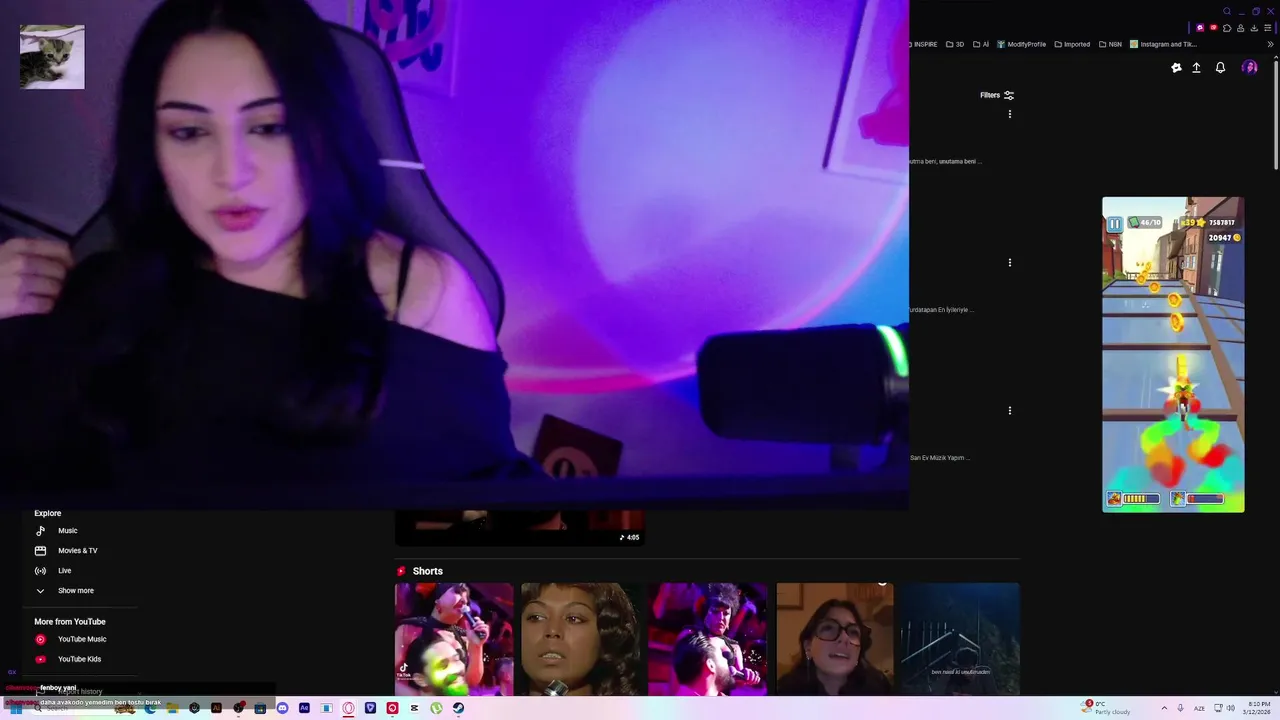This screenshot has width=1280, height=720.
Task: Click the red extension icon in toolbar
Action: pyautogui.click(x=1214, y=28)
